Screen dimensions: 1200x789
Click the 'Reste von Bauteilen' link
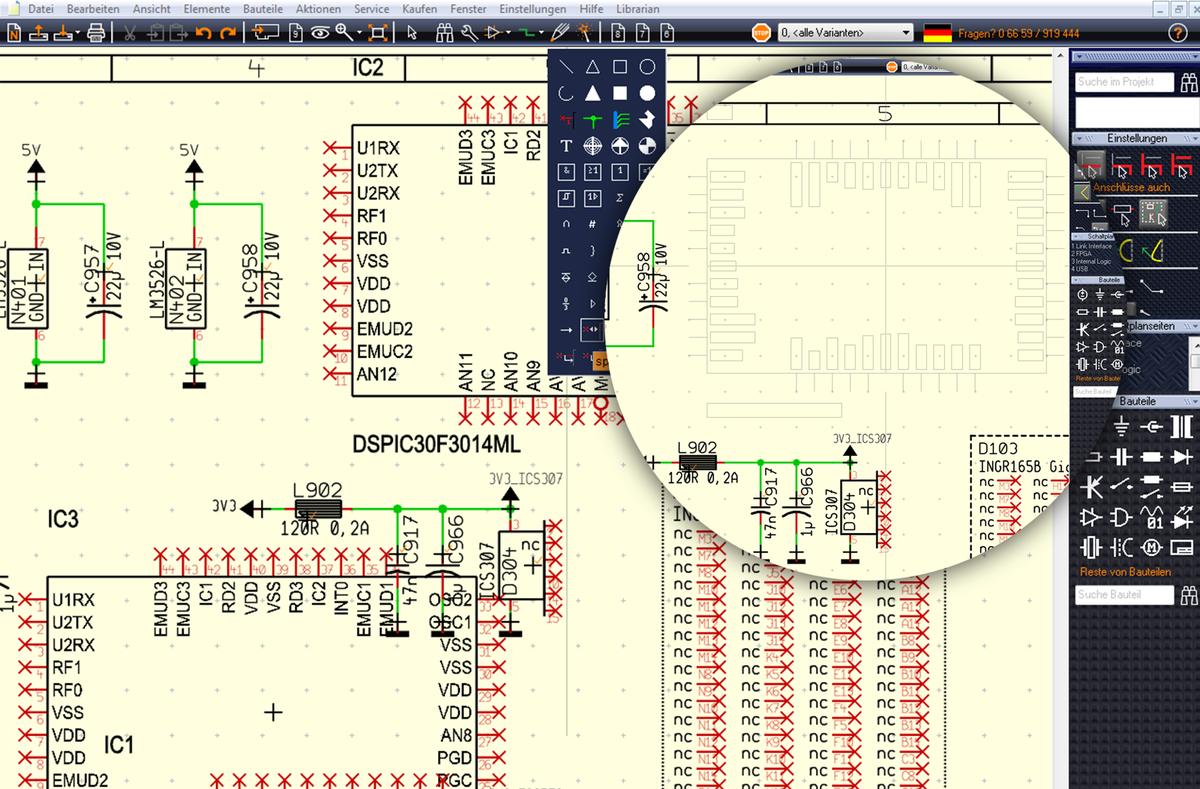[1125, 572]
